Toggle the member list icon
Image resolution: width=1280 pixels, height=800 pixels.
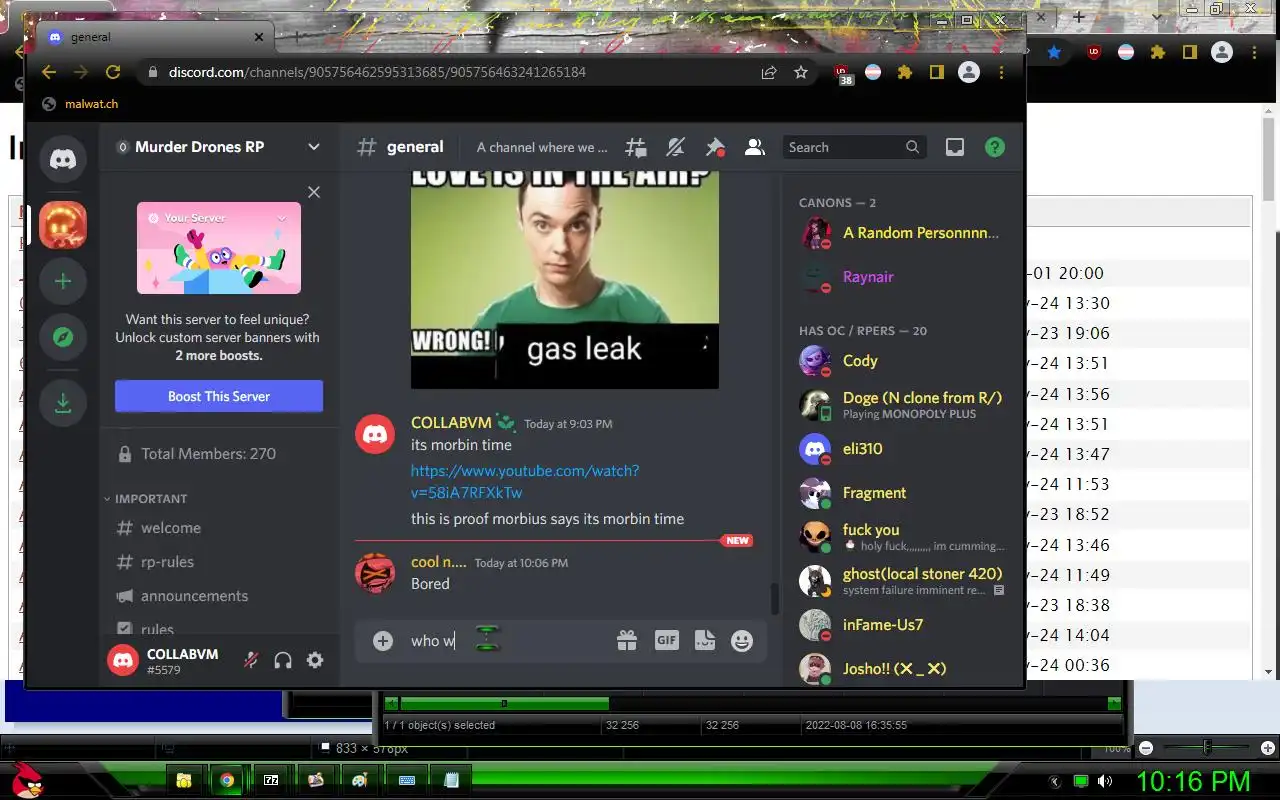(x=755, y=147)
